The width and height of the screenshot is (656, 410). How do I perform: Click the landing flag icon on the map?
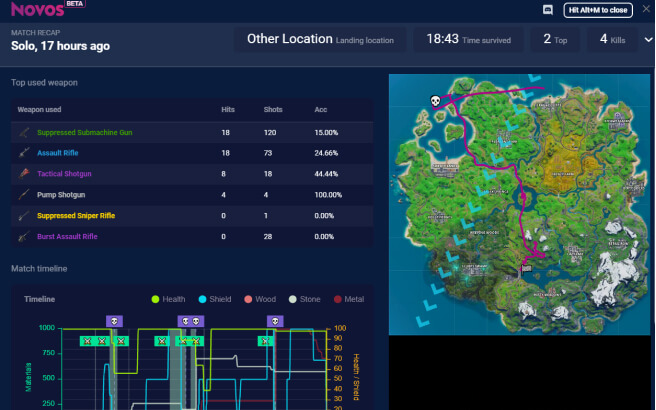(x=526, y=268)
